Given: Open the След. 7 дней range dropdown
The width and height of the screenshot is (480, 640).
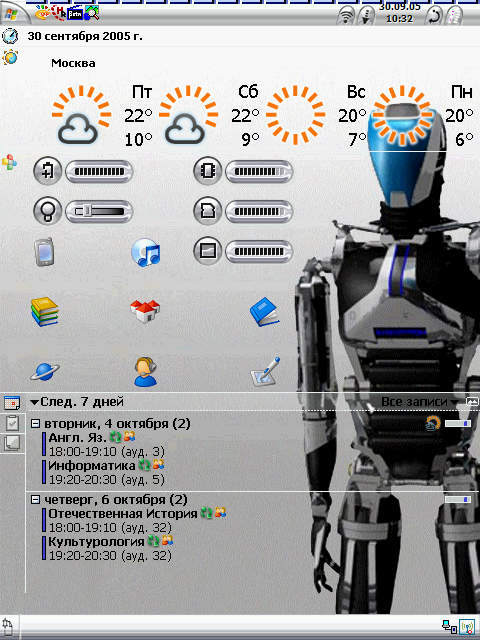Looking at the screenshot, I should (x=77, y=402).
